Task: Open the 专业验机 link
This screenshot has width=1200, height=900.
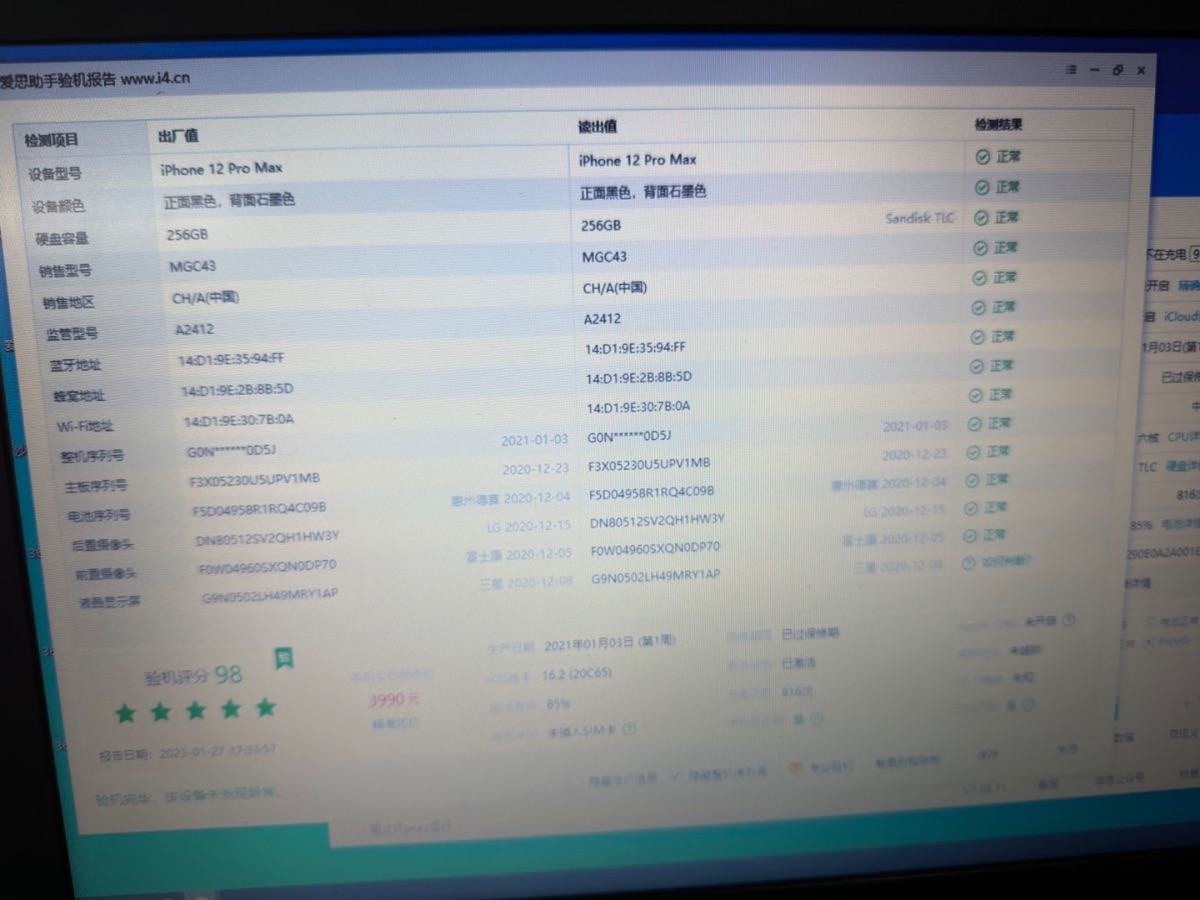Action: pos(831,768)
